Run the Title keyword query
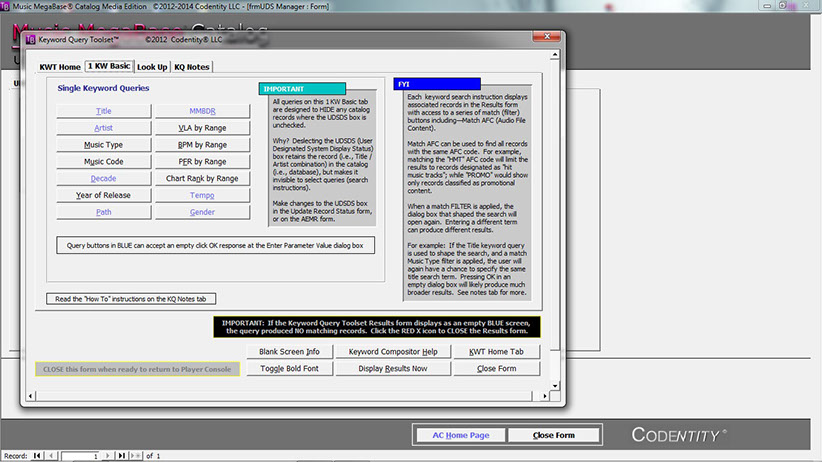The height and width of the screenshot is (462, 822). pyautogui.click(x=104, y=111)
